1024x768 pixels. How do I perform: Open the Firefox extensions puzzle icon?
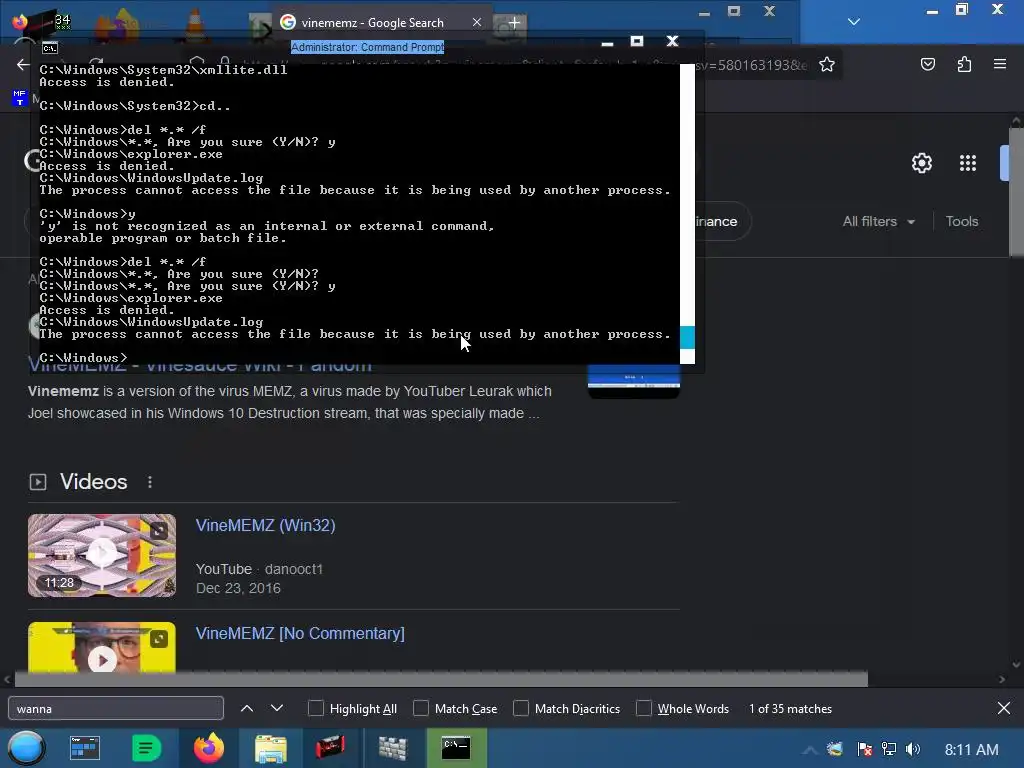click(964, 64)
